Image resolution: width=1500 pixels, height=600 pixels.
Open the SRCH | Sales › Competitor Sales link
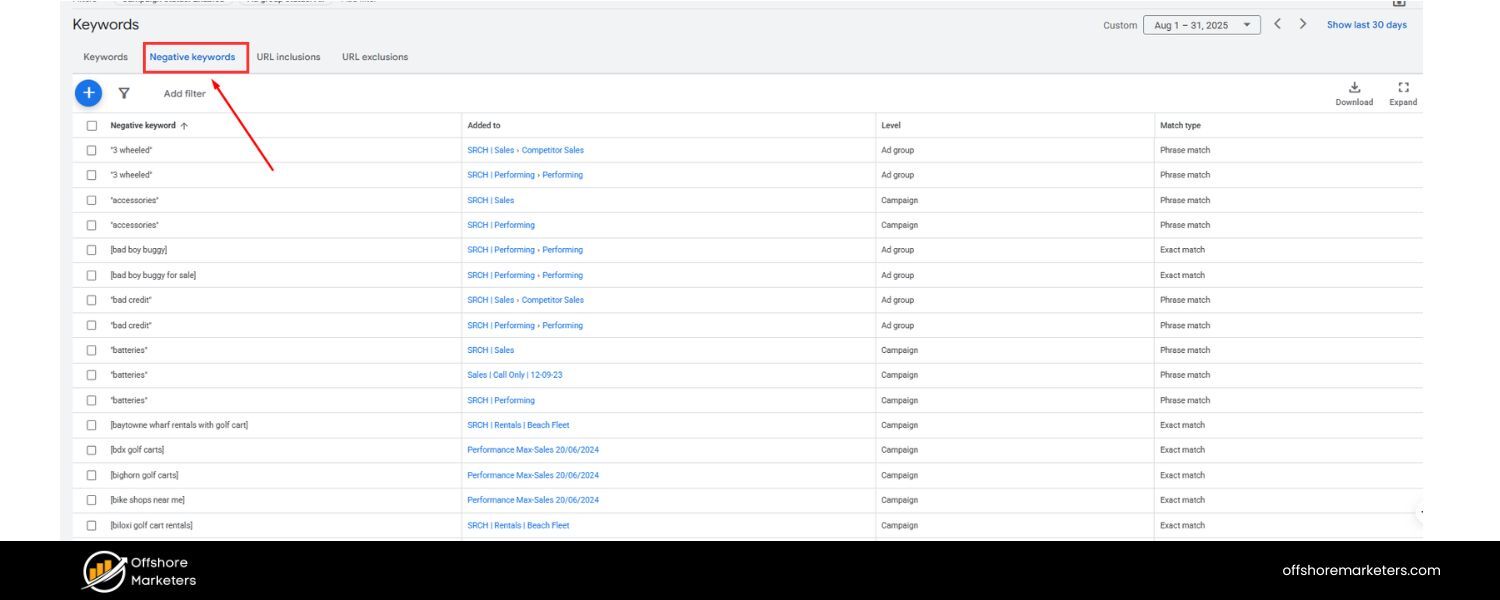point(527,150)
